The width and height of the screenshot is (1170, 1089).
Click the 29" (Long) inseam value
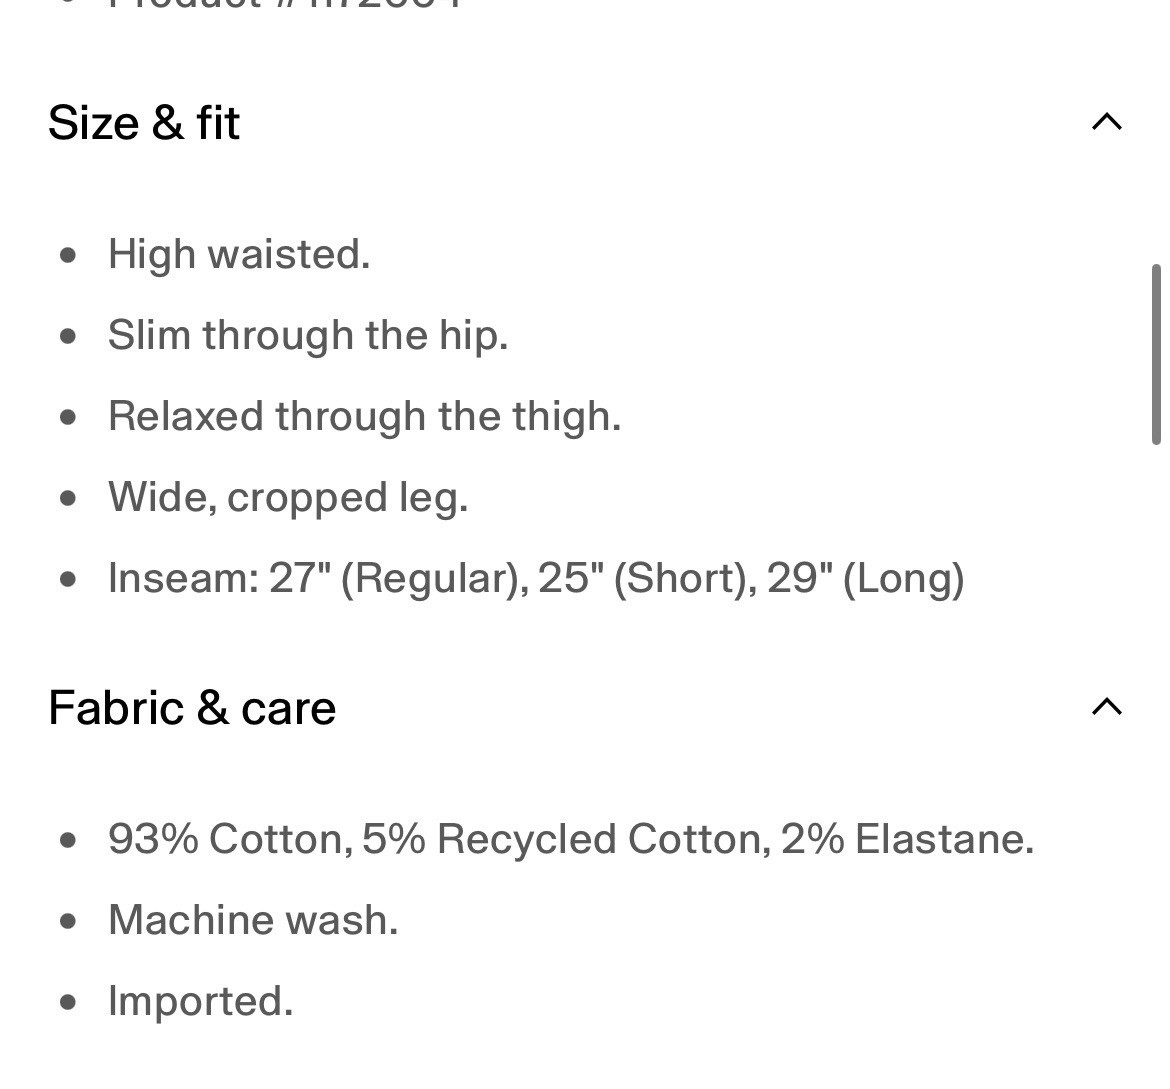pyautogui.click(x=866, y=578)
